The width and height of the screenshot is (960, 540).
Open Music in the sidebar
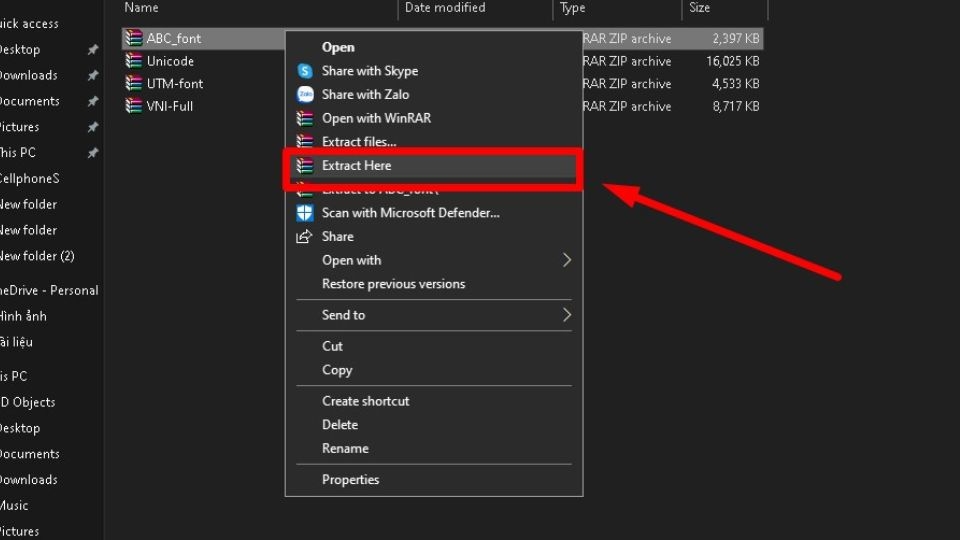click(14, 505)
